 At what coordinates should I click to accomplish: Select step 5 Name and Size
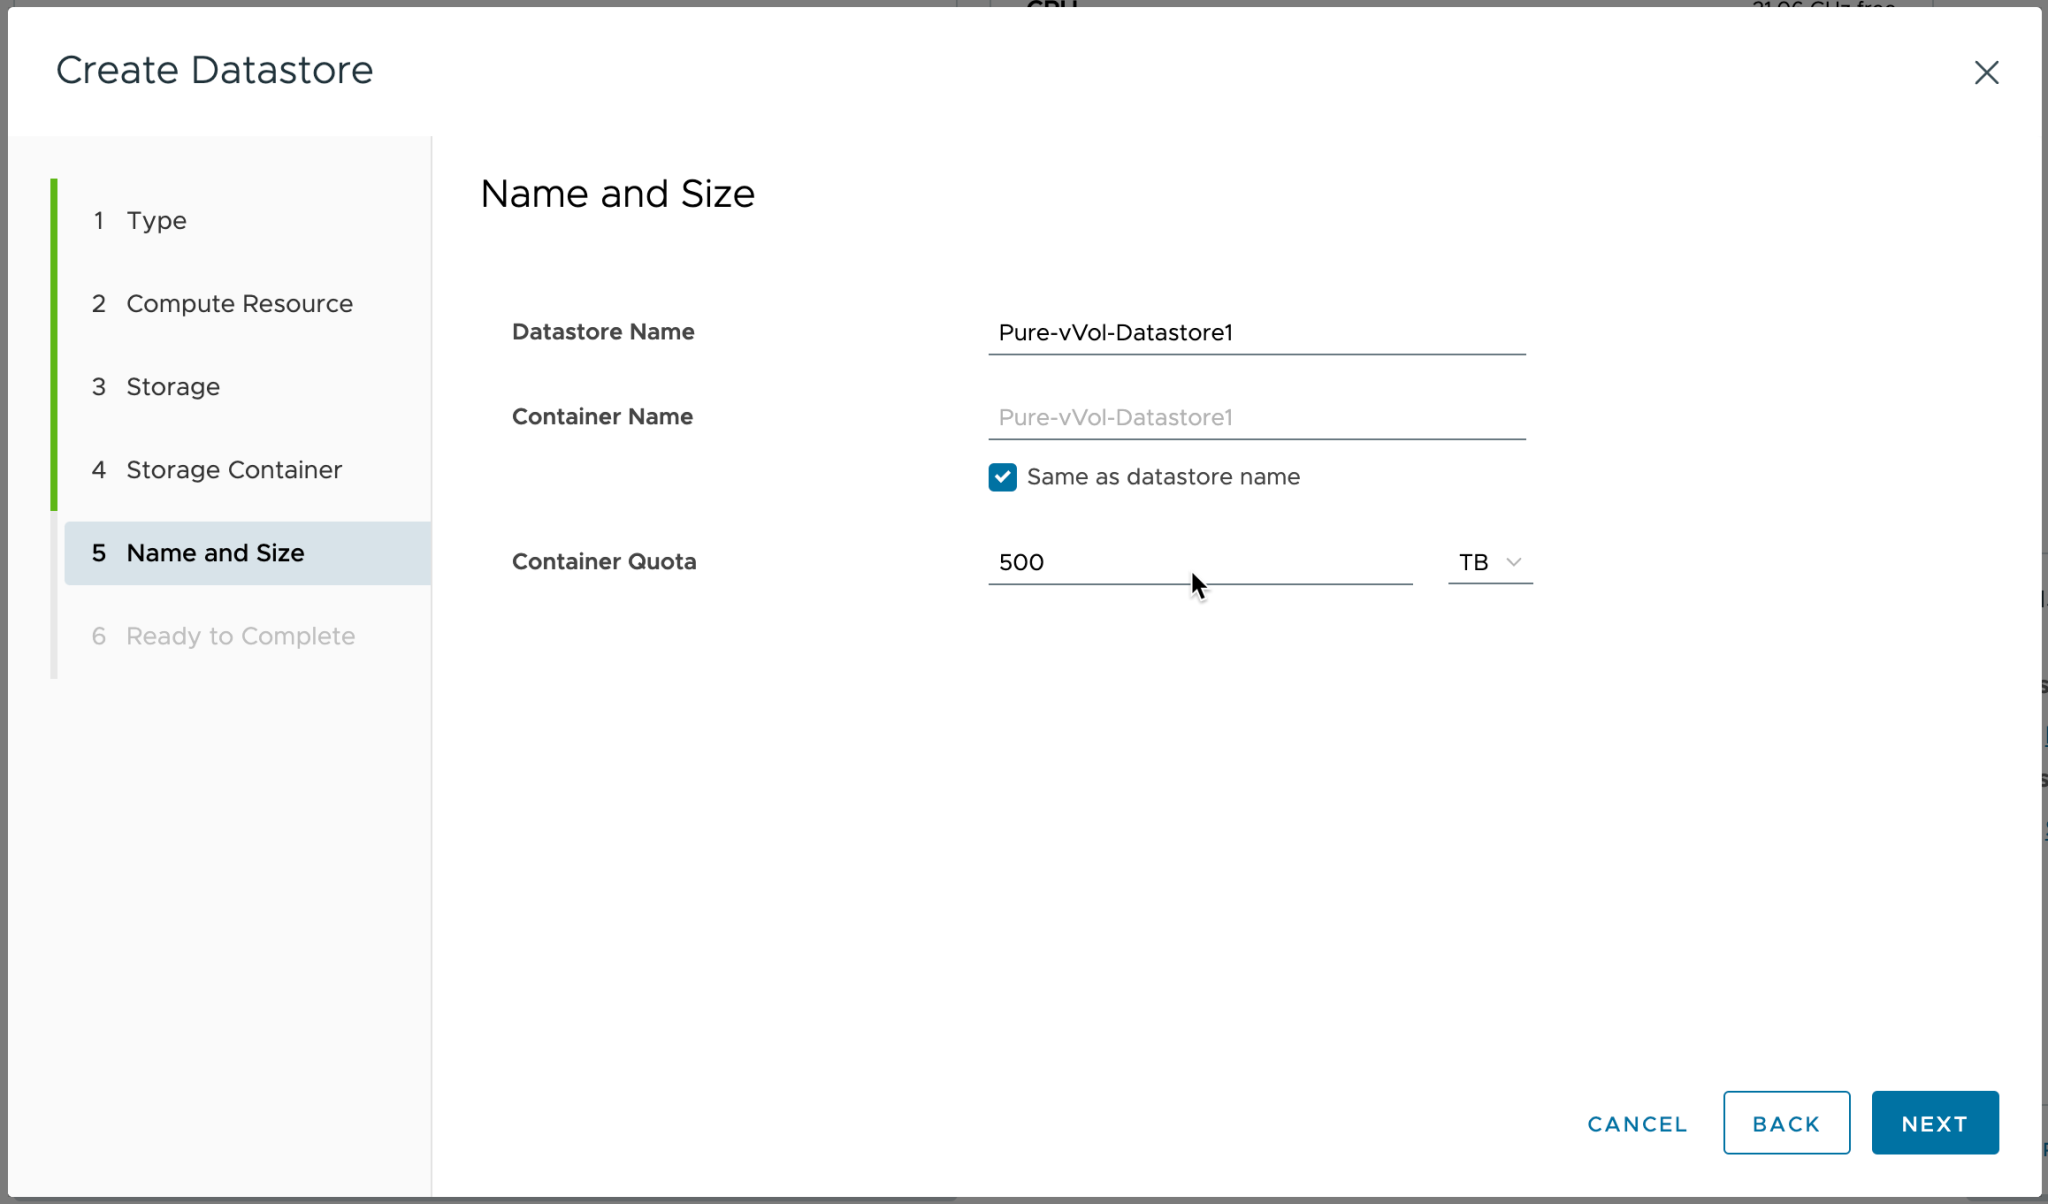tap(215, 553)
